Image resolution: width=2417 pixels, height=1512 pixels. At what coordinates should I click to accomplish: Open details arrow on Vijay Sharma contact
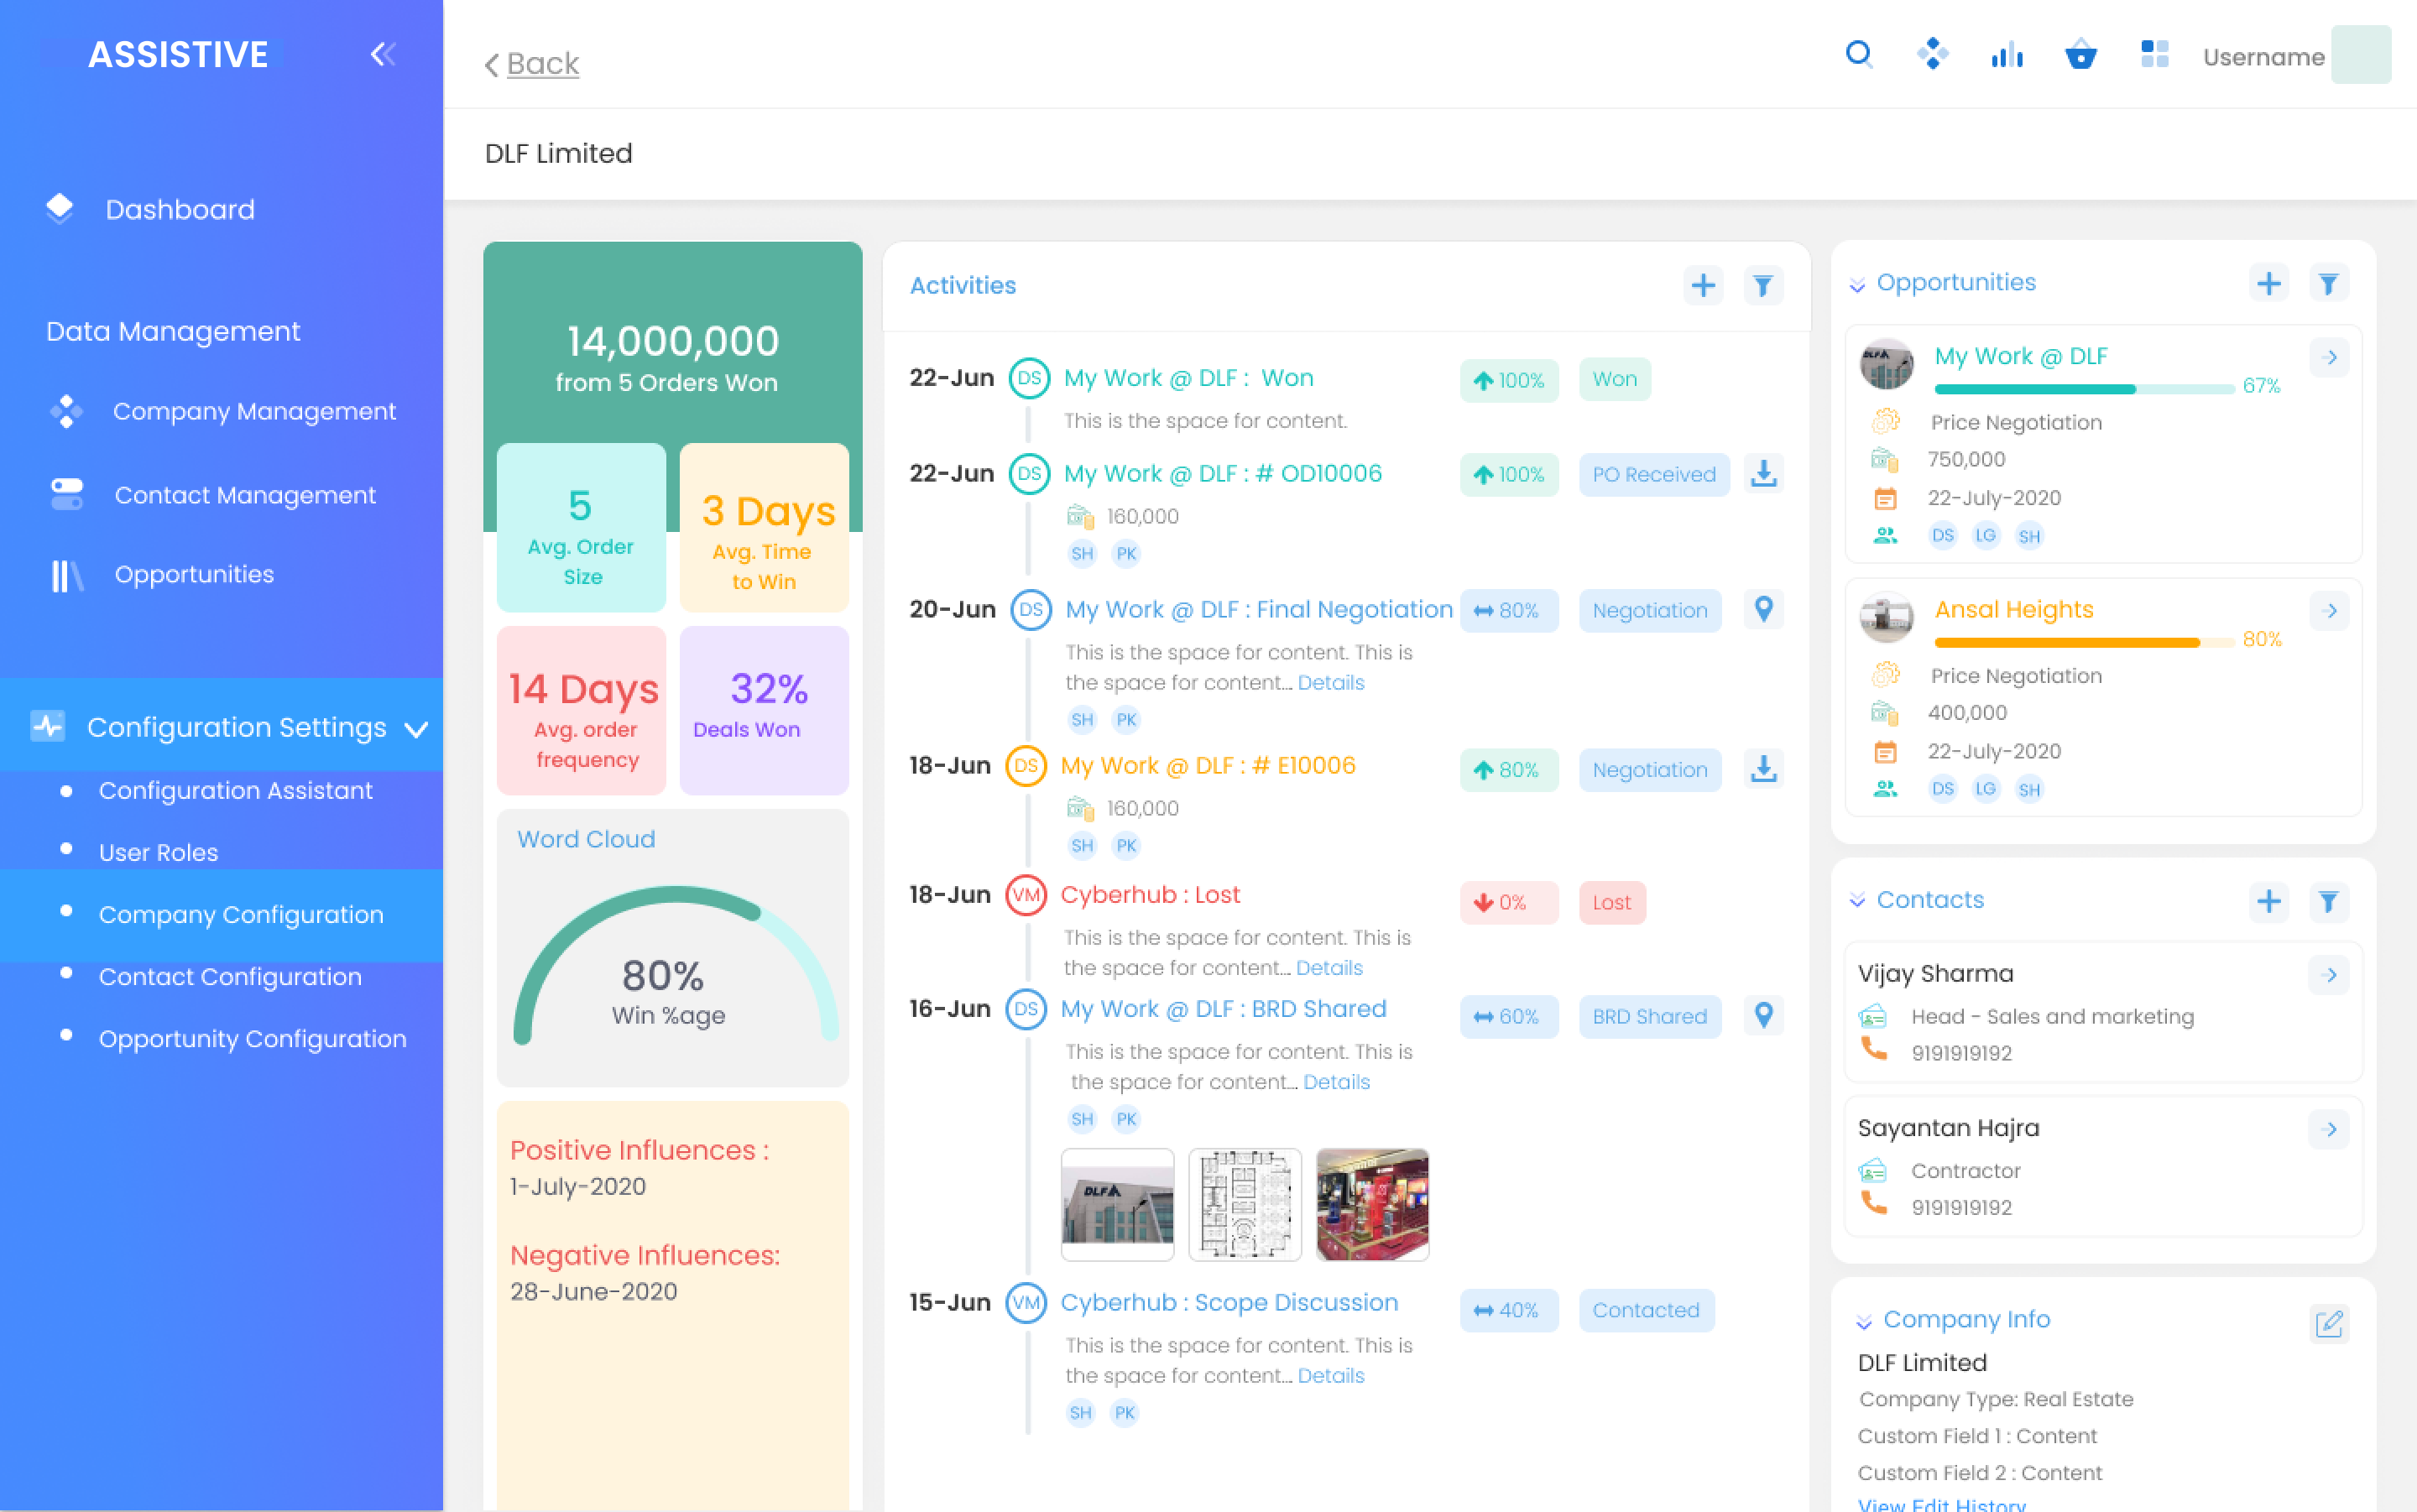(x=2331, y=974)
